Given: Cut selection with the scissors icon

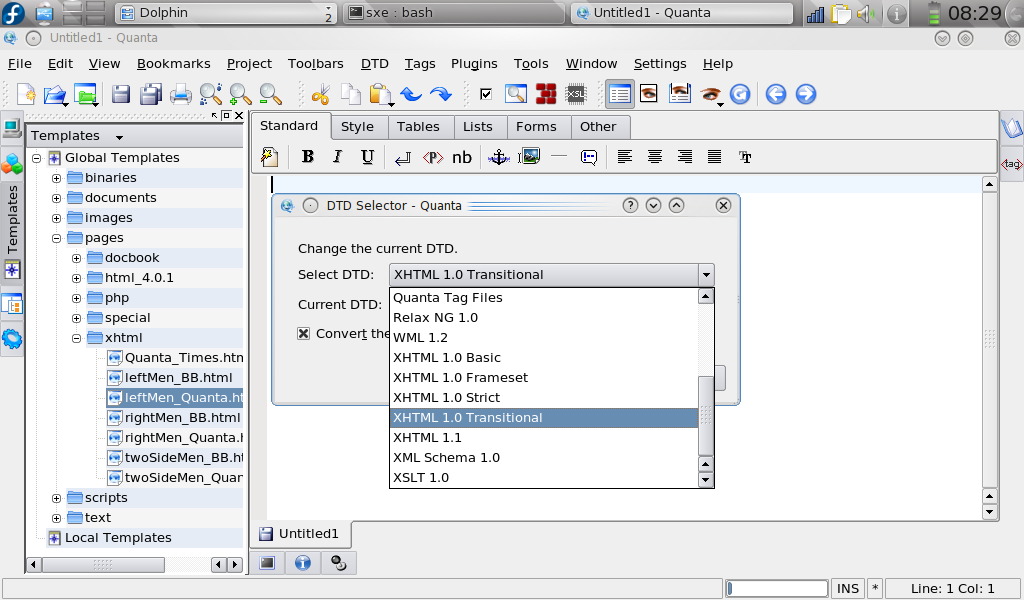Looking at the screenshot, I should point(320,95).
